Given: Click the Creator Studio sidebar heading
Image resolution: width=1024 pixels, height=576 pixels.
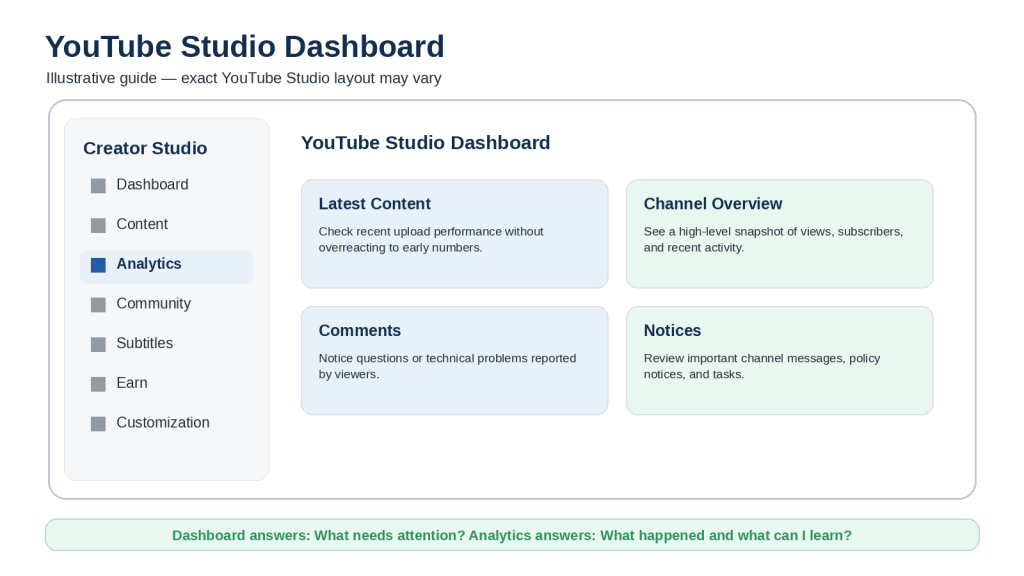Looking at the screenshot, I should (145, 148).
